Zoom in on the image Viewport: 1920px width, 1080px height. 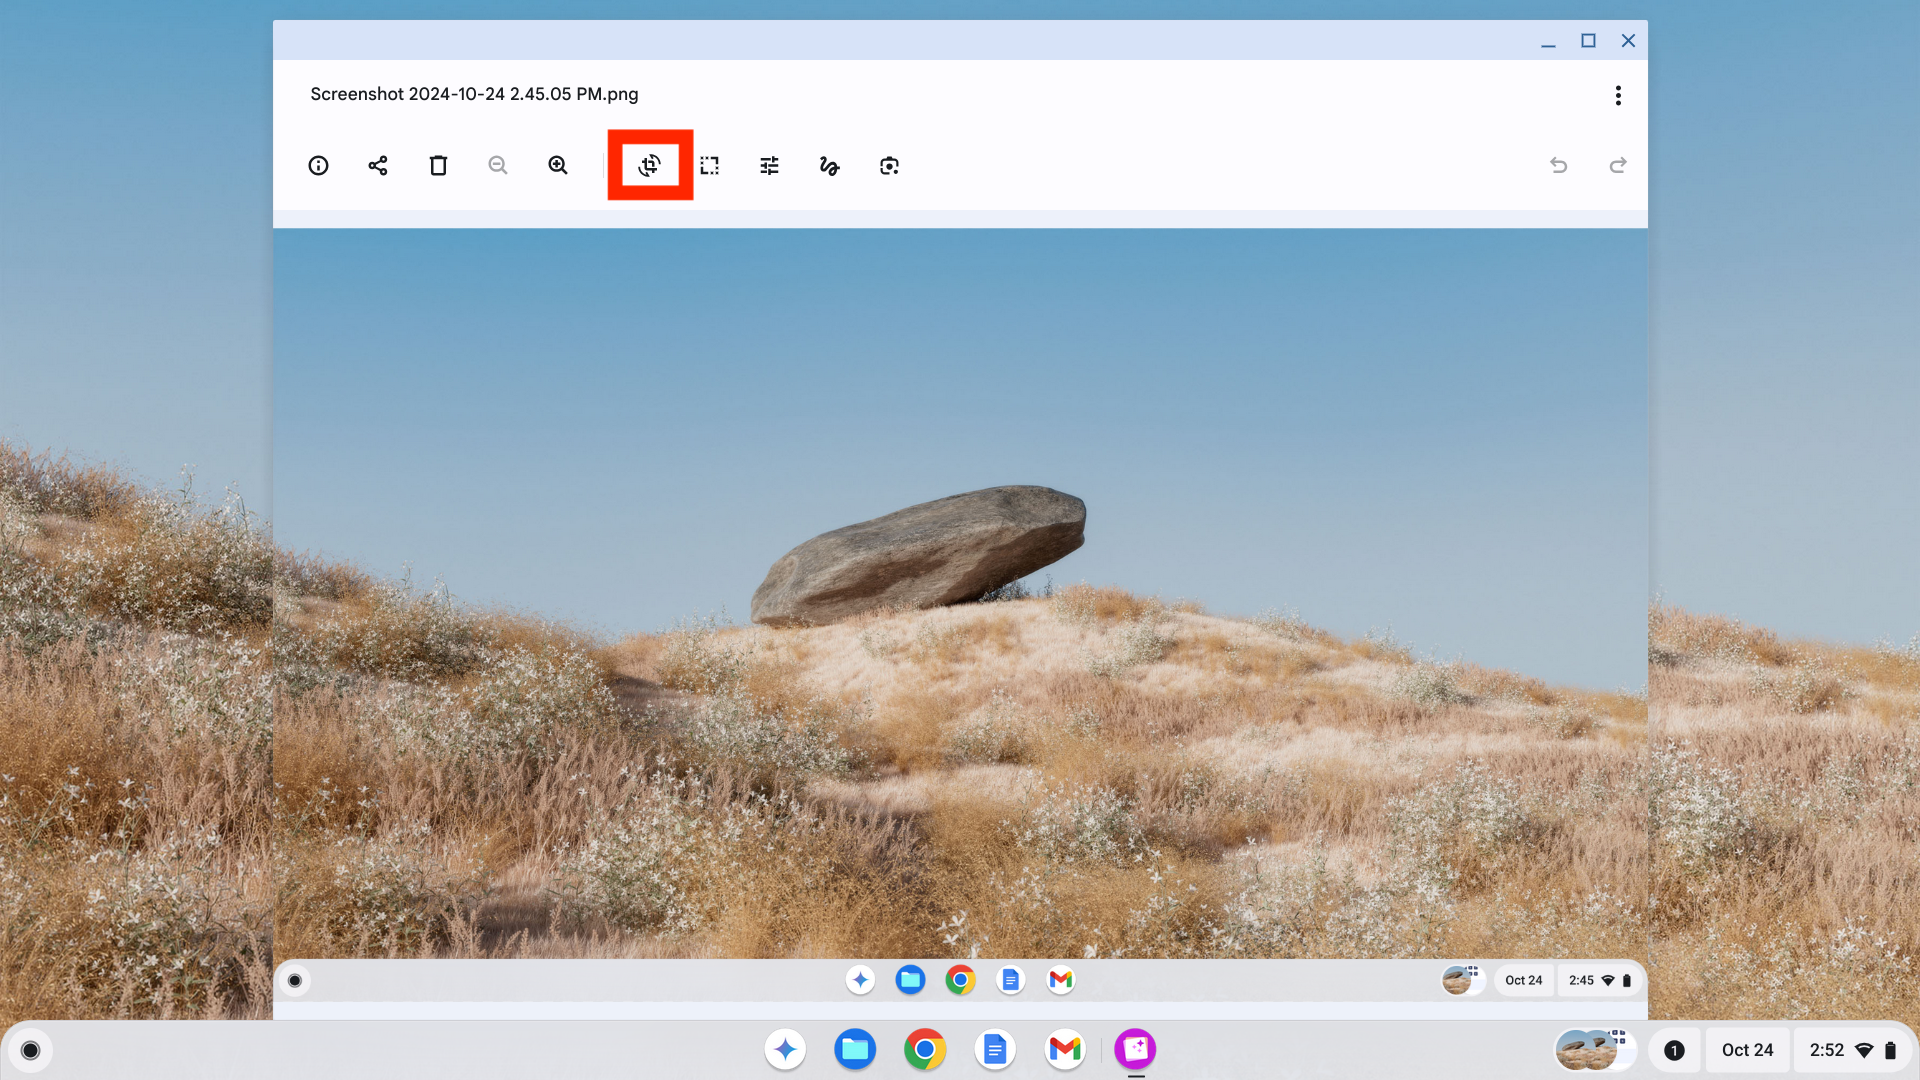[x=558, y=166]
